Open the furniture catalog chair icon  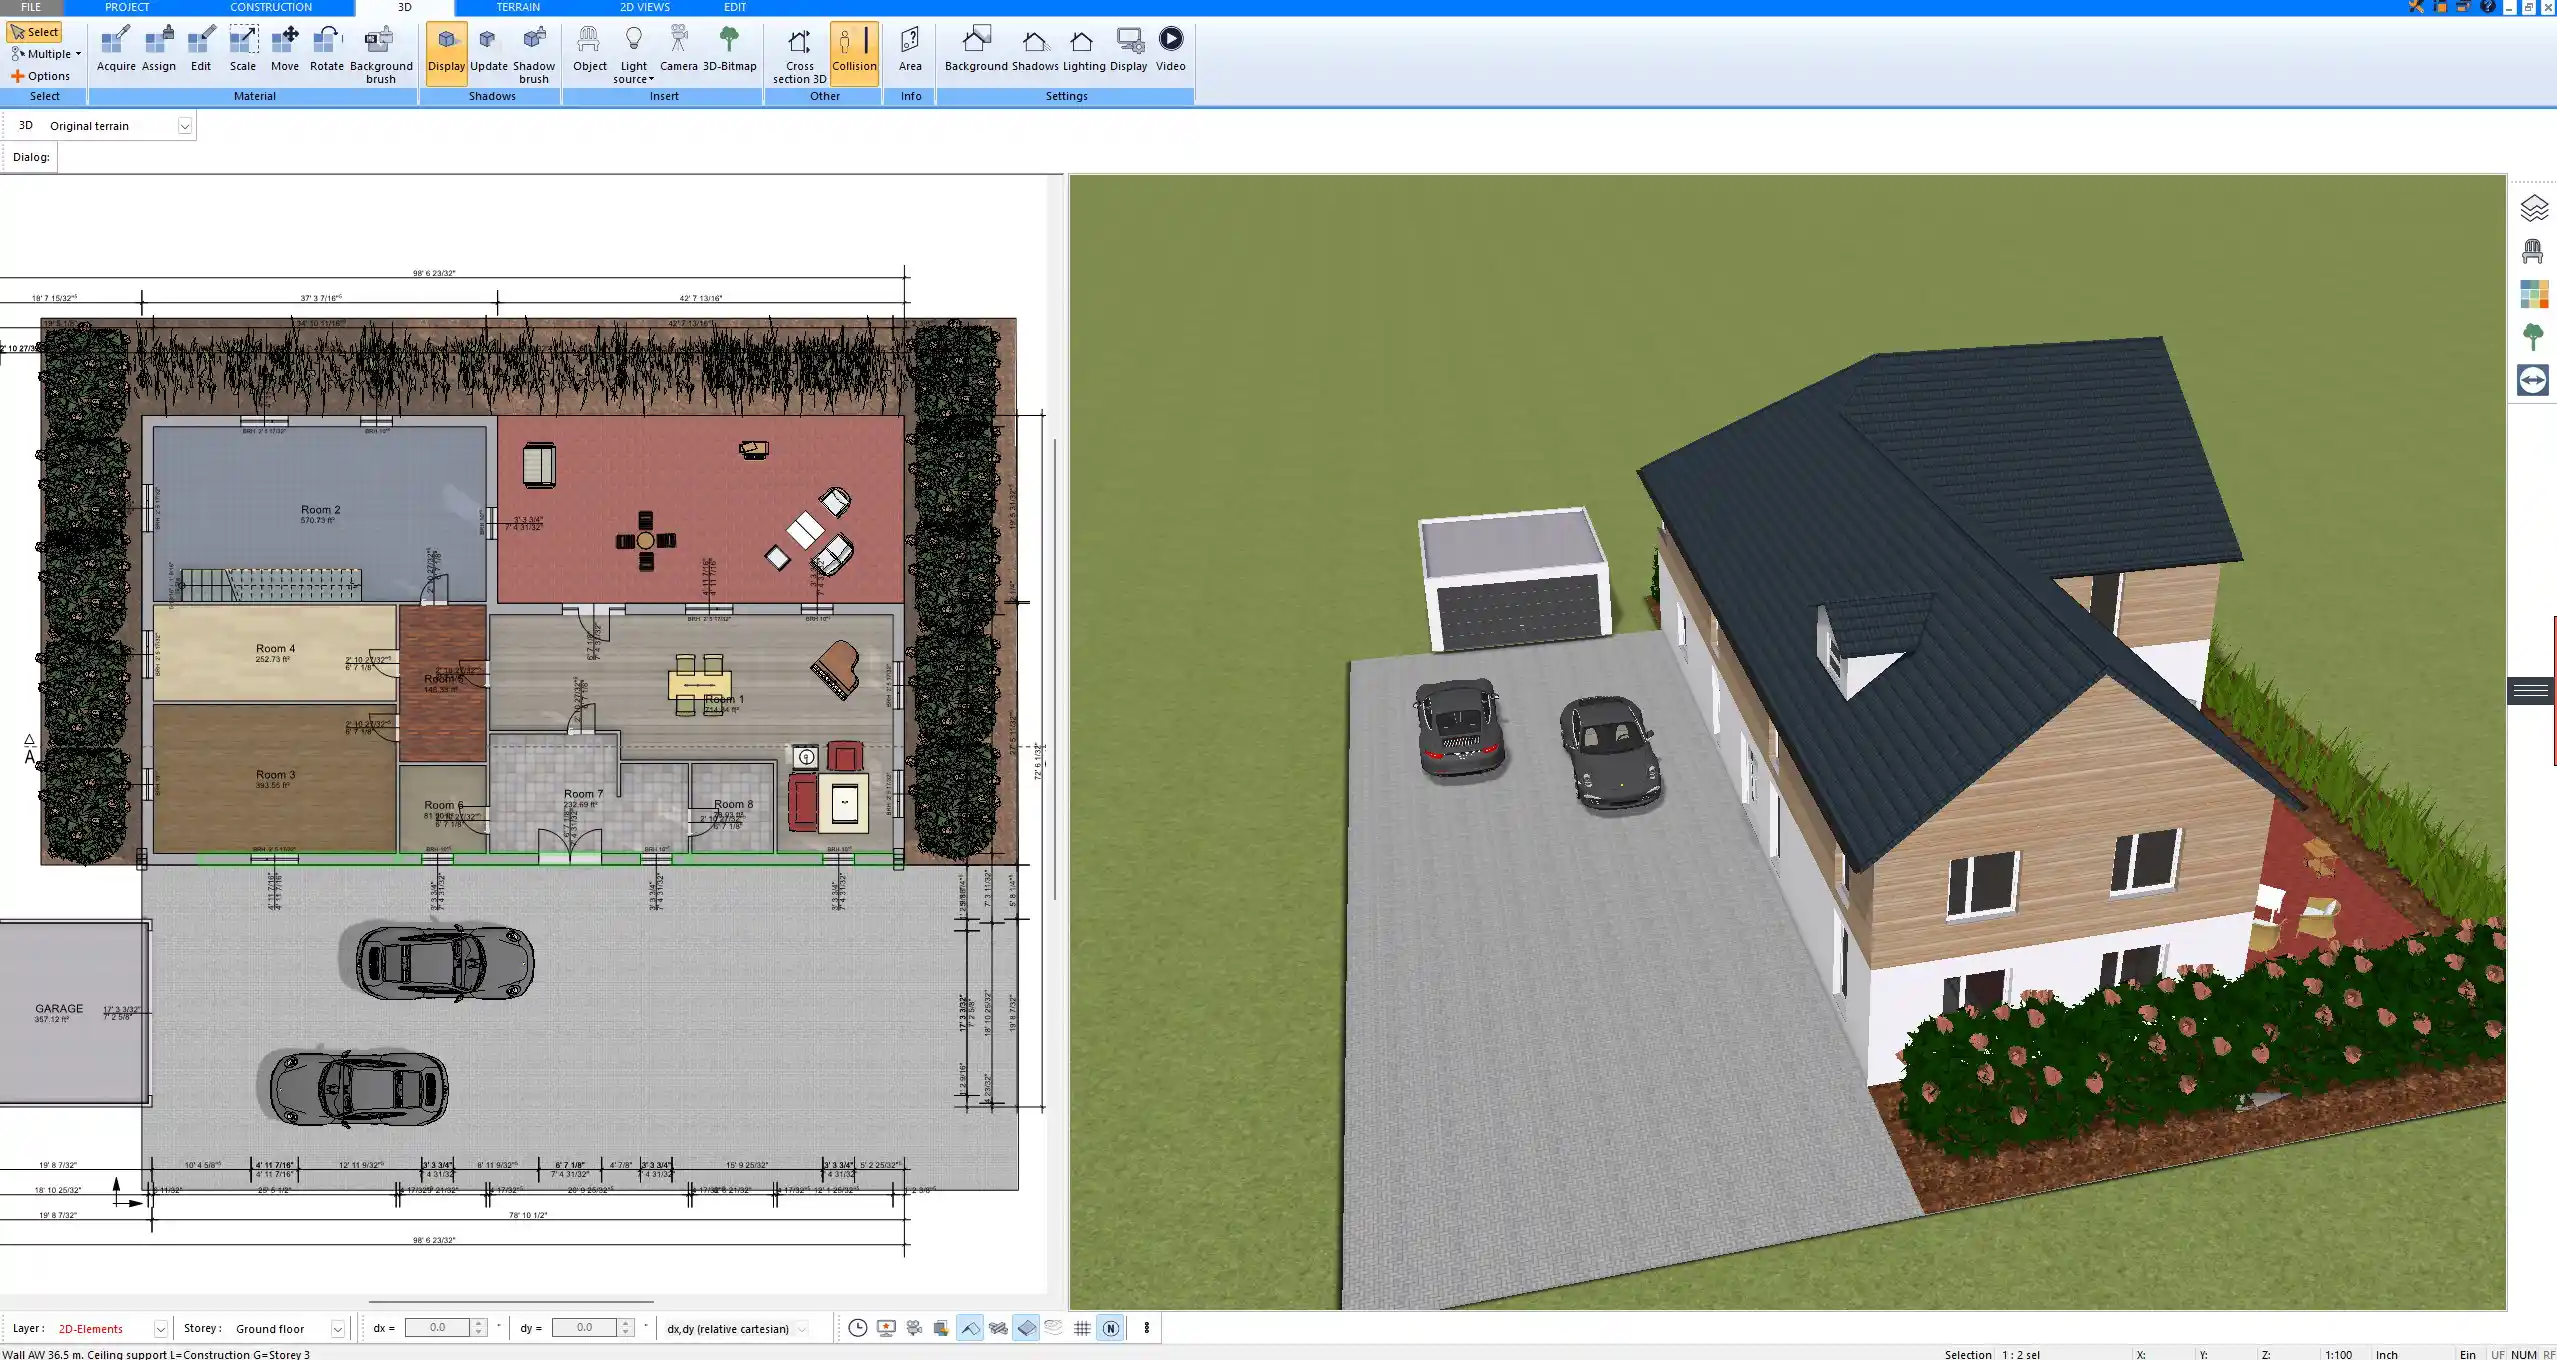[2533, 251]
